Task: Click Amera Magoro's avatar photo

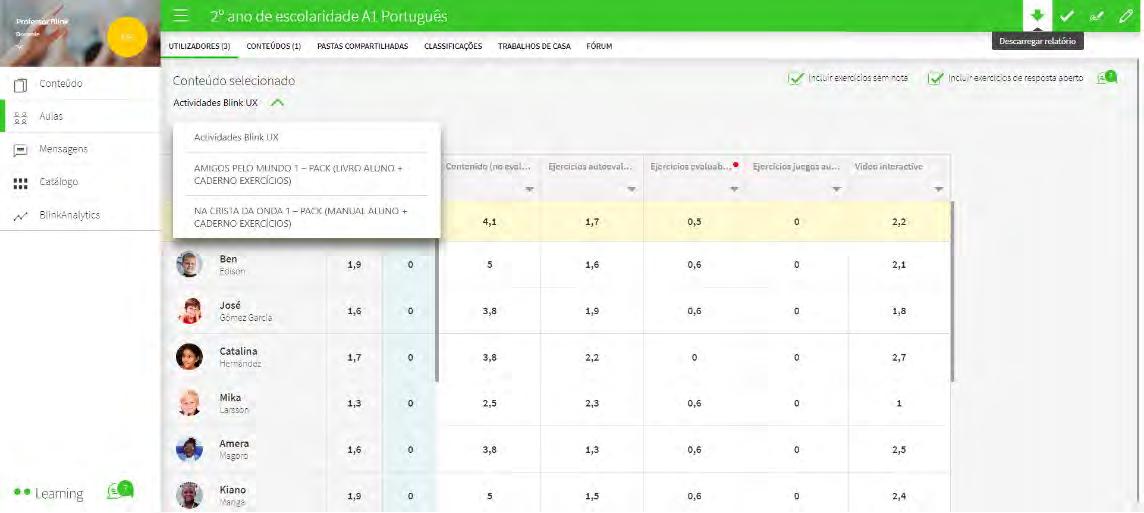Action: coord(190,449)
